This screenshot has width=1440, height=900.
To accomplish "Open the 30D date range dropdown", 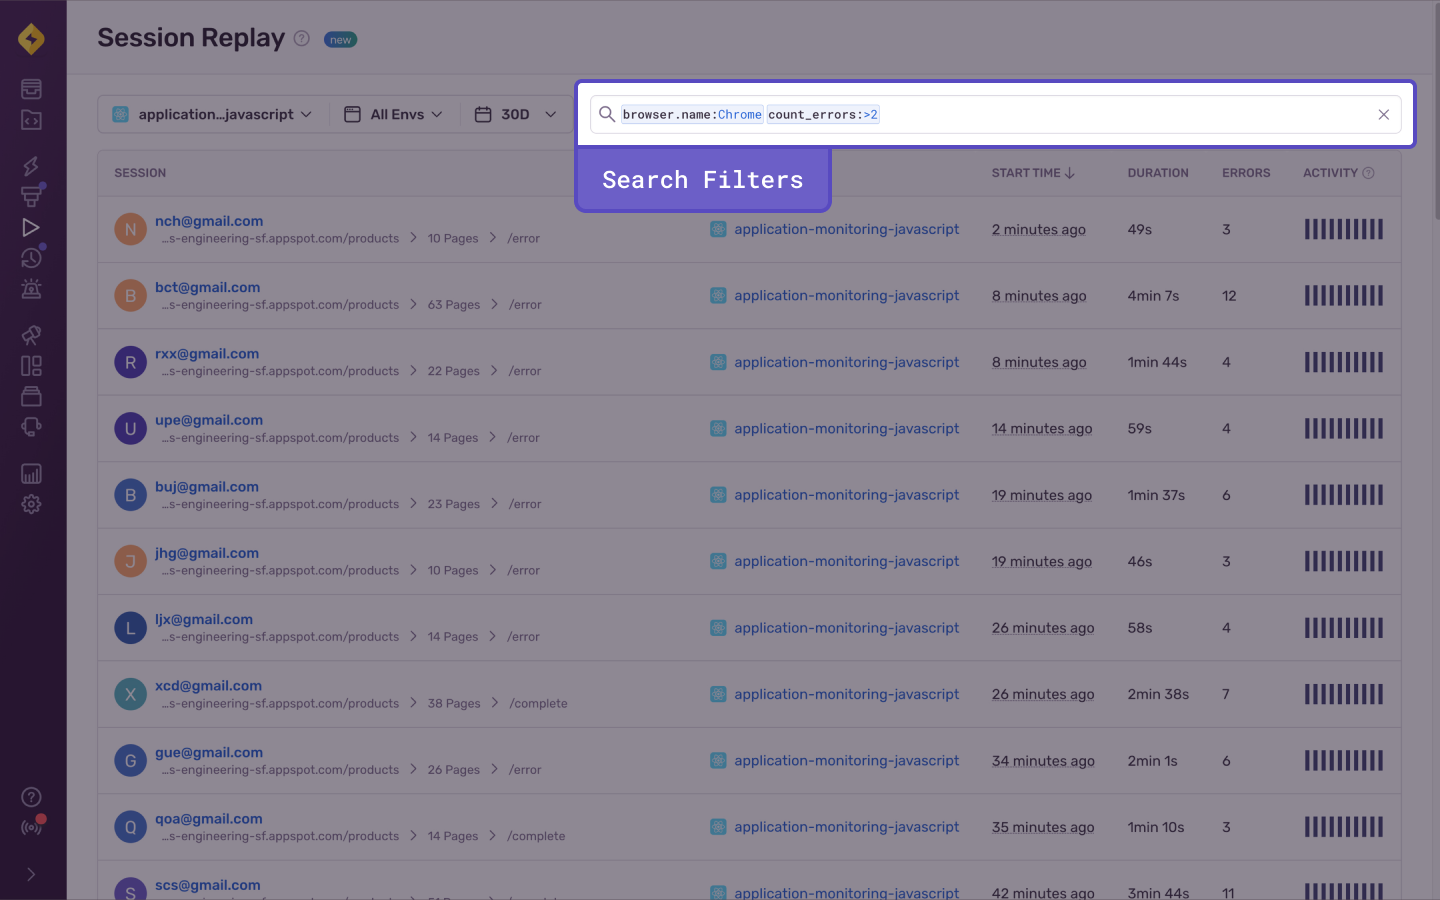I will click(x=515, y=114).
